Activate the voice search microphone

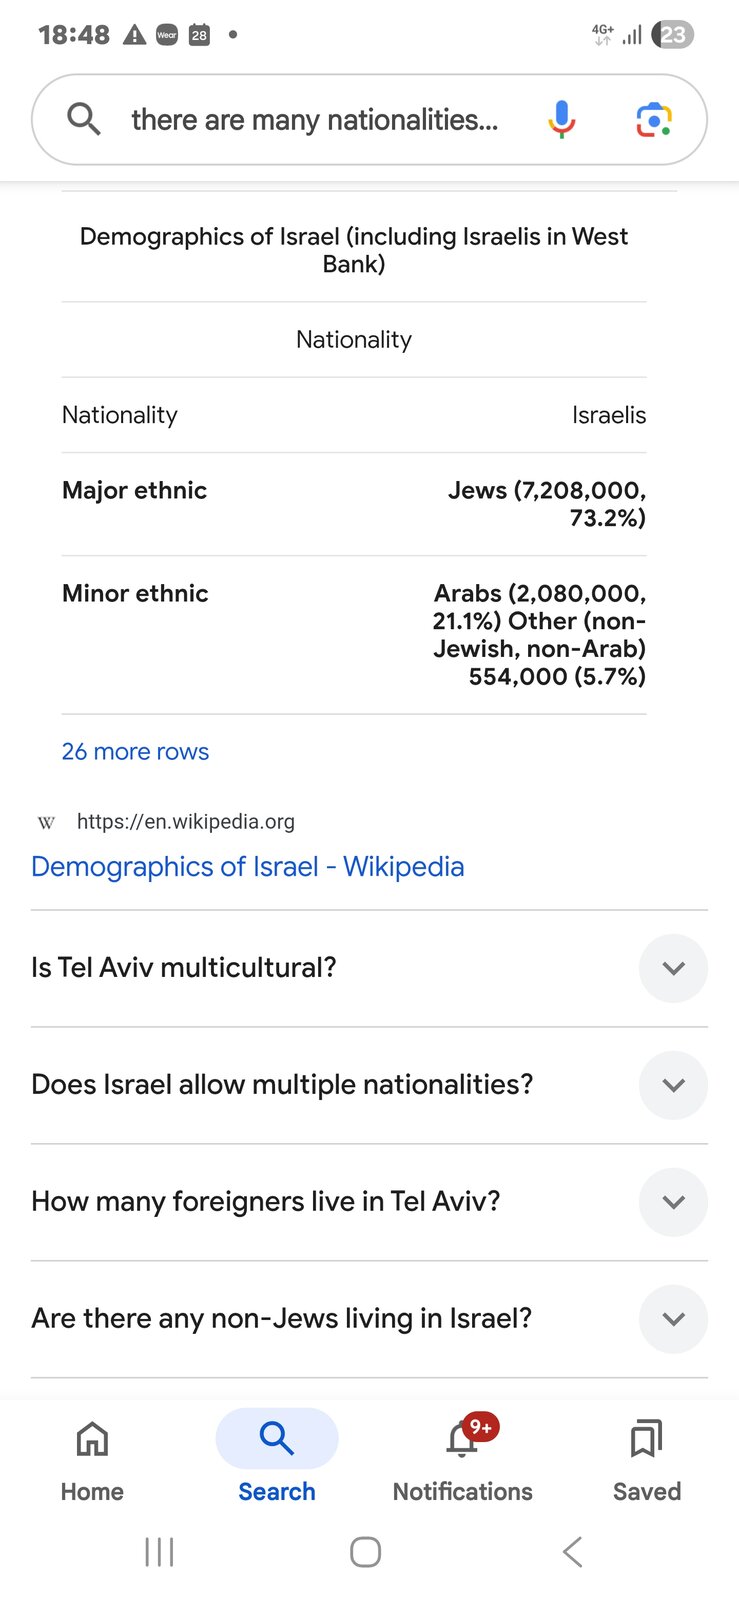[561, 119]
